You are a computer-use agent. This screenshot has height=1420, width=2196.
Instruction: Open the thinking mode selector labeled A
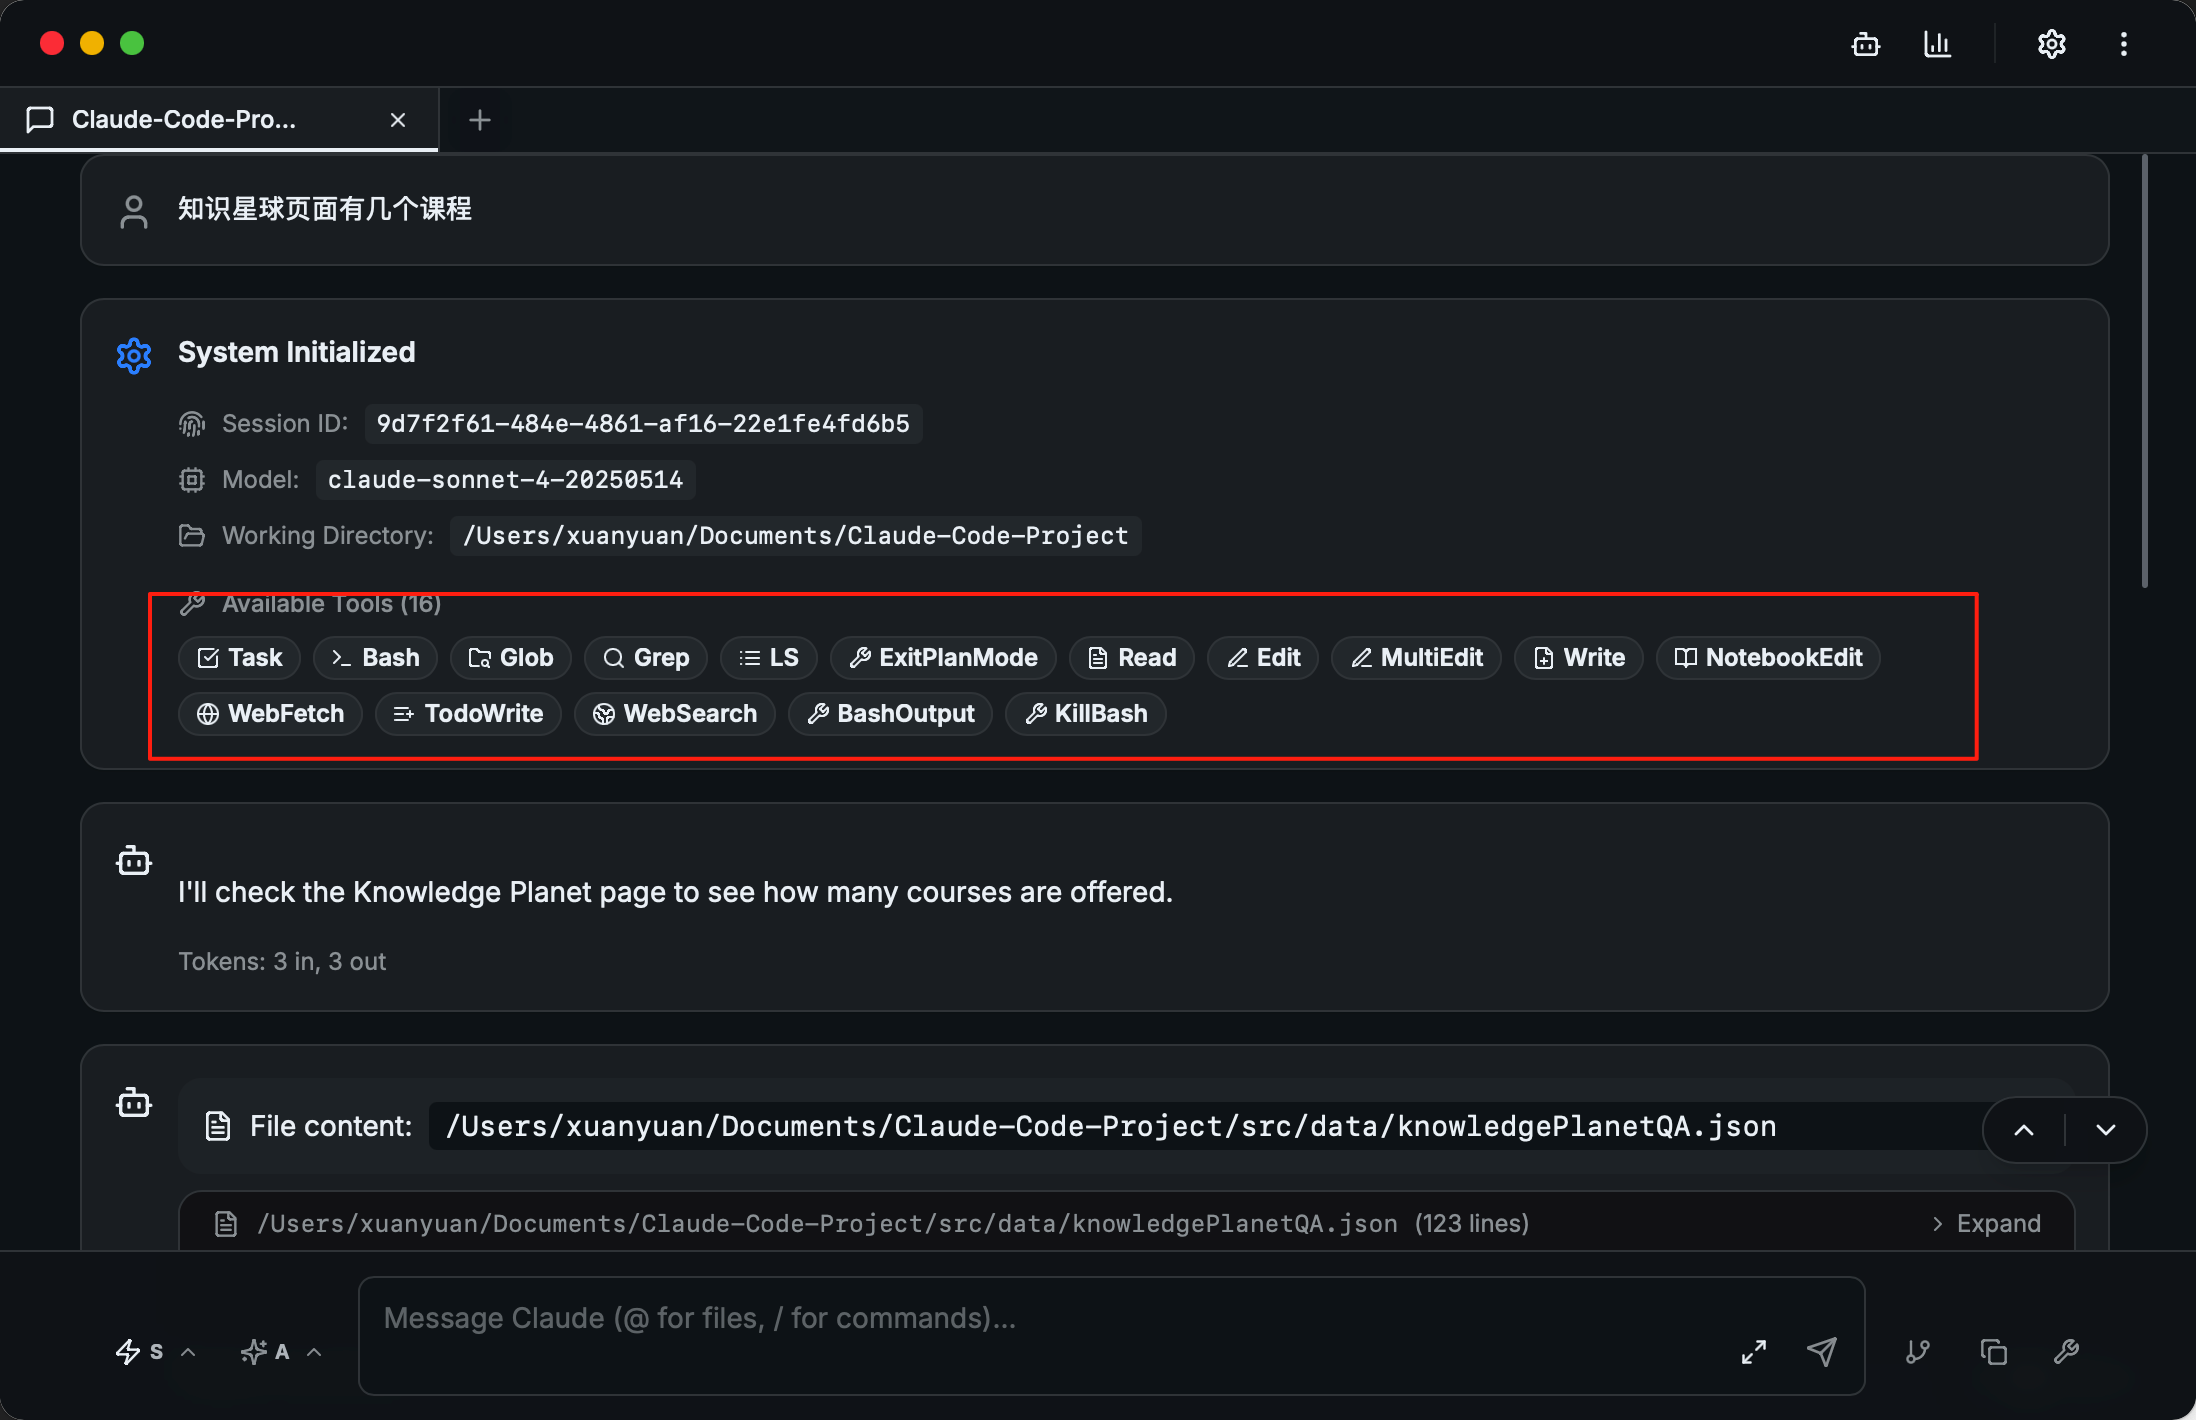pos(281,1352)
